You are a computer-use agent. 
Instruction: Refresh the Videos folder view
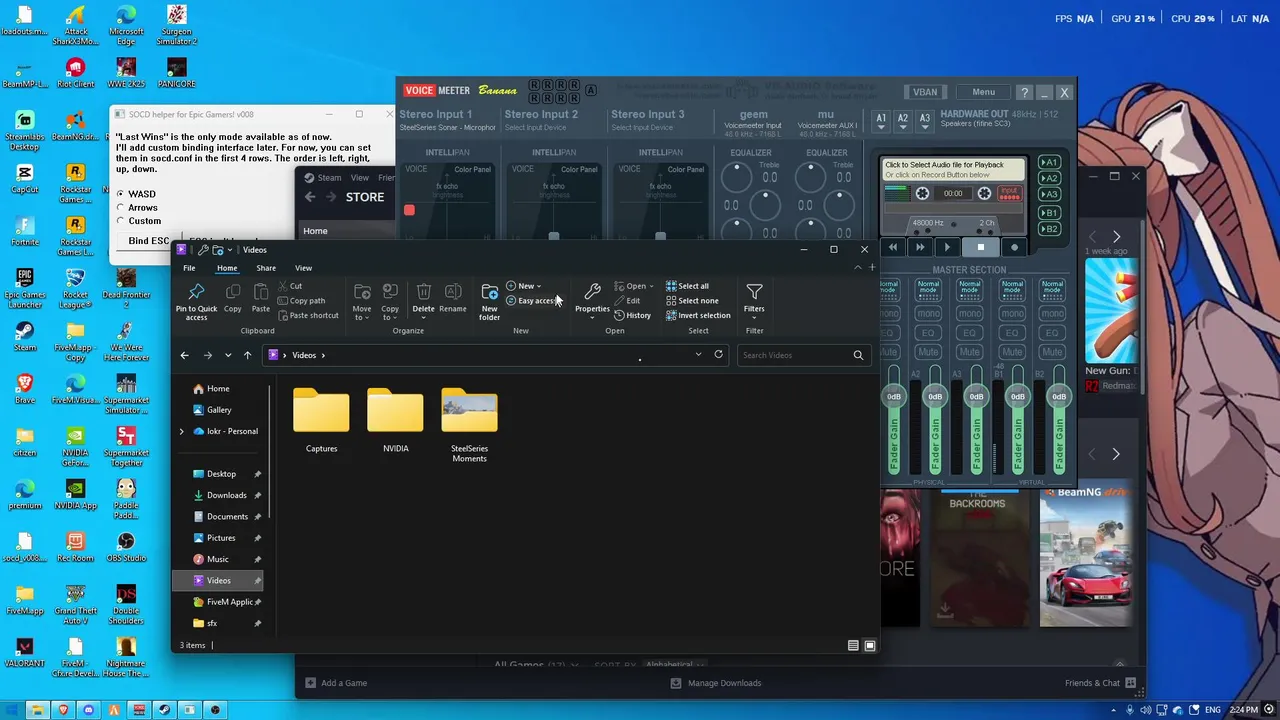pyautogui.click(x=718, y=355)
